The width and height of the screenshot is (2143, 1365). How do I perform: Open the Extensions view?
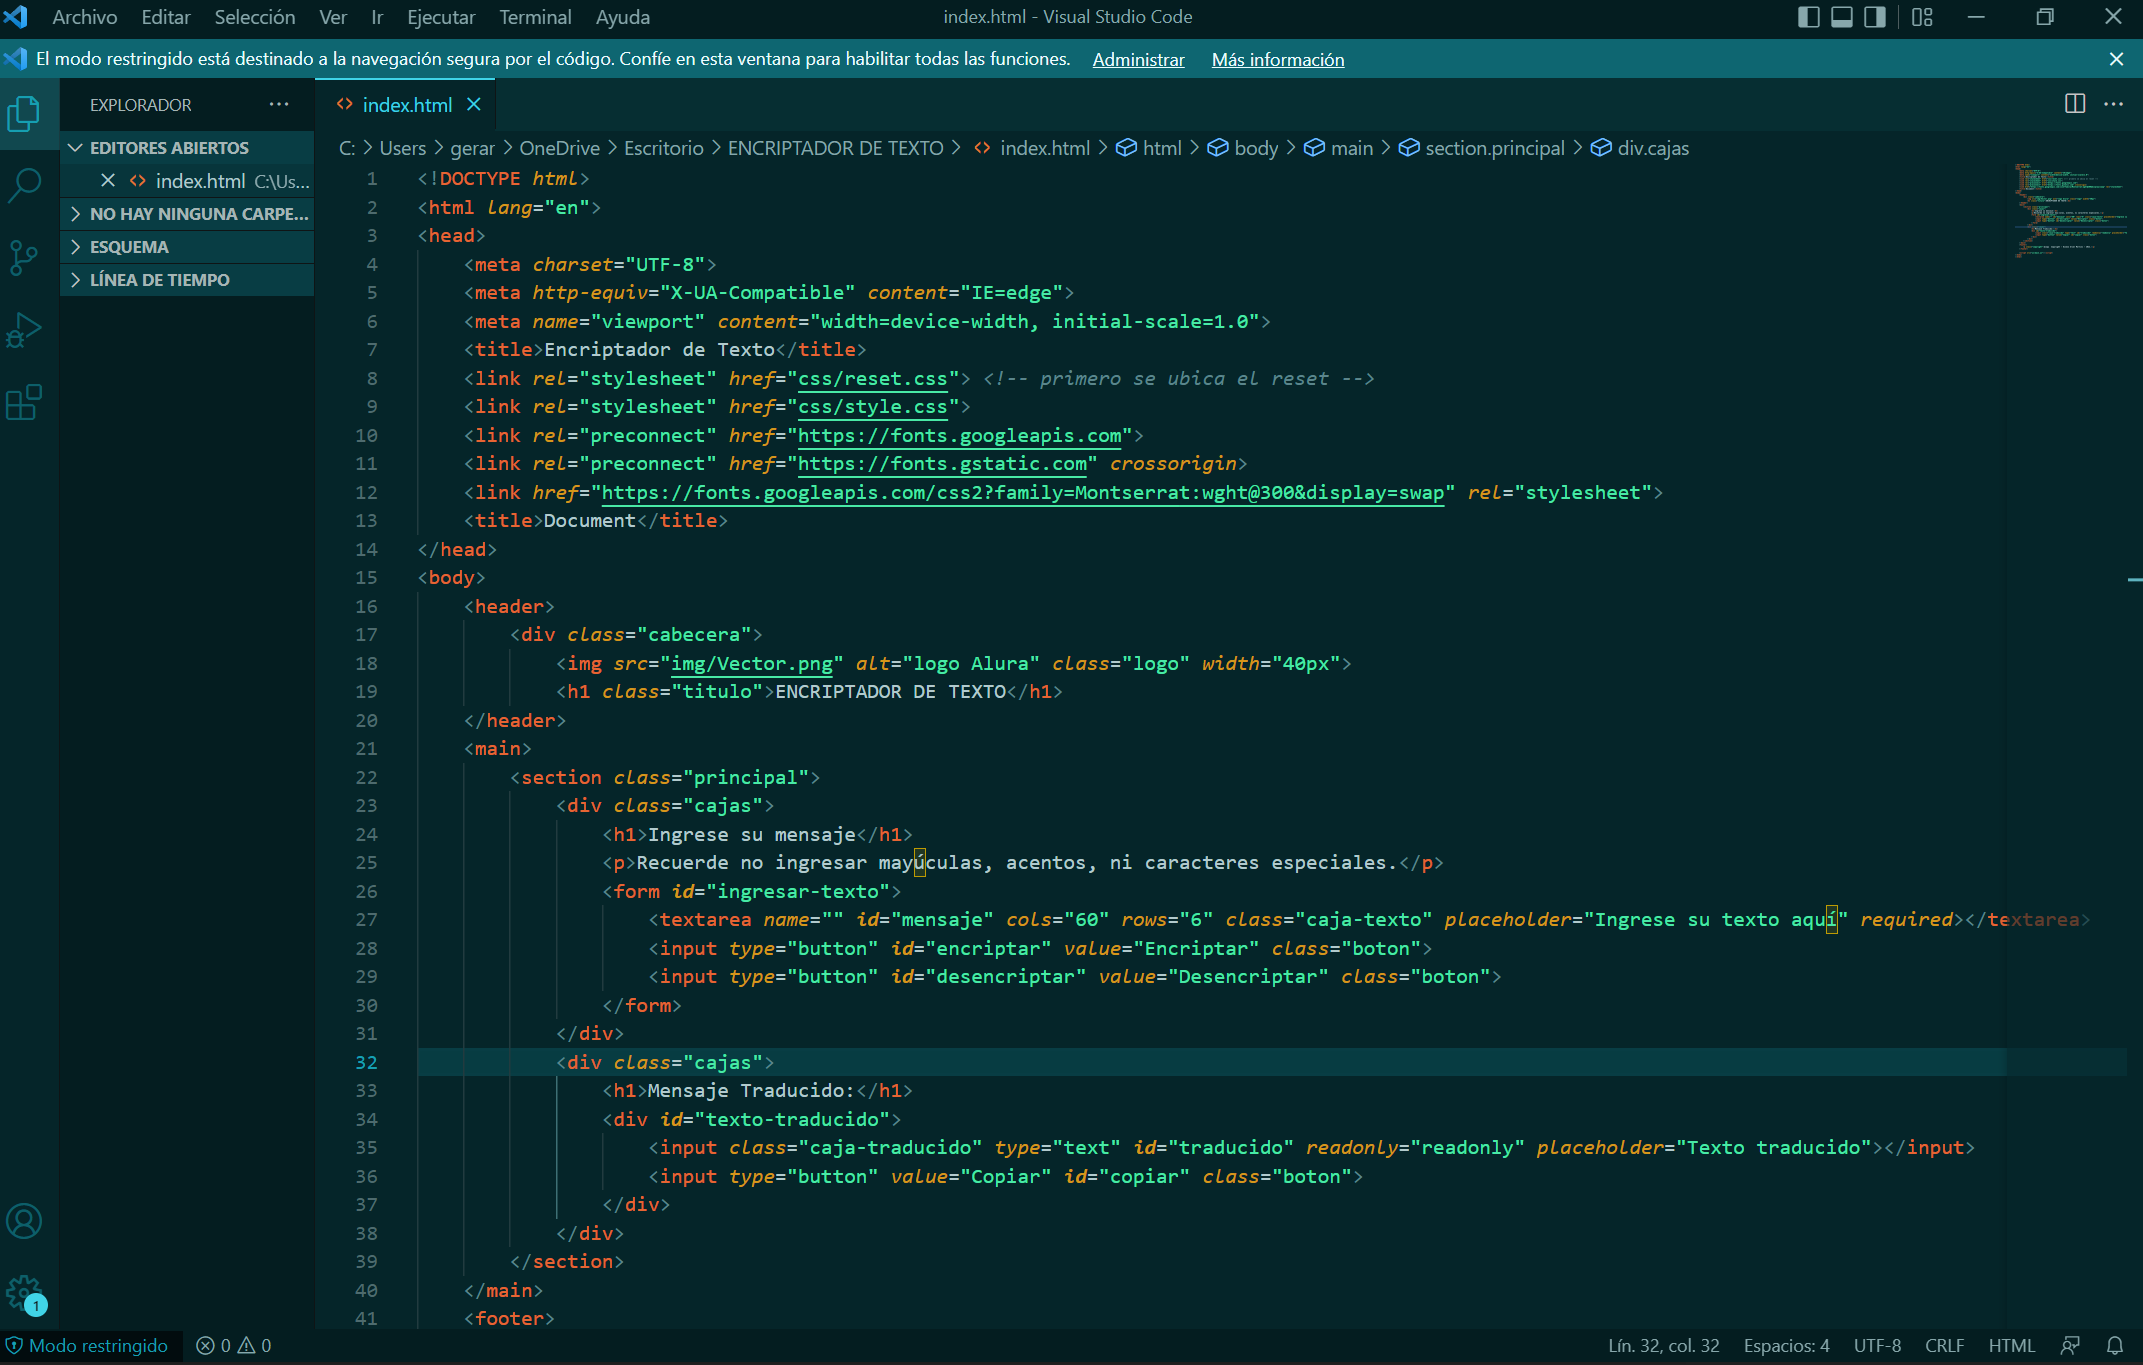click(24, 402)
